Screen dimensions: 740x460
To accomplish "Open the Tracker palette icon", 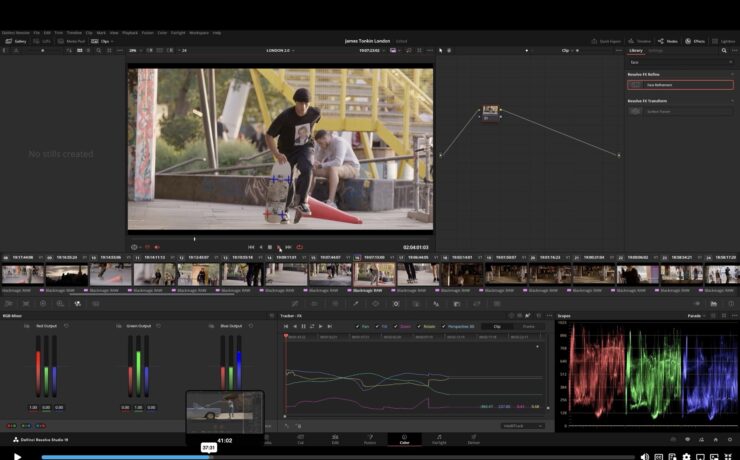I will 396,304.
